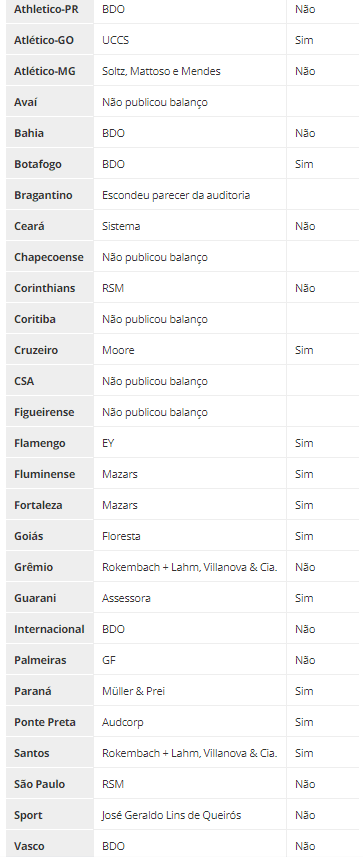Select the EY auditor cell
This screenshot has width=363, height=857.
click(190, 443)
